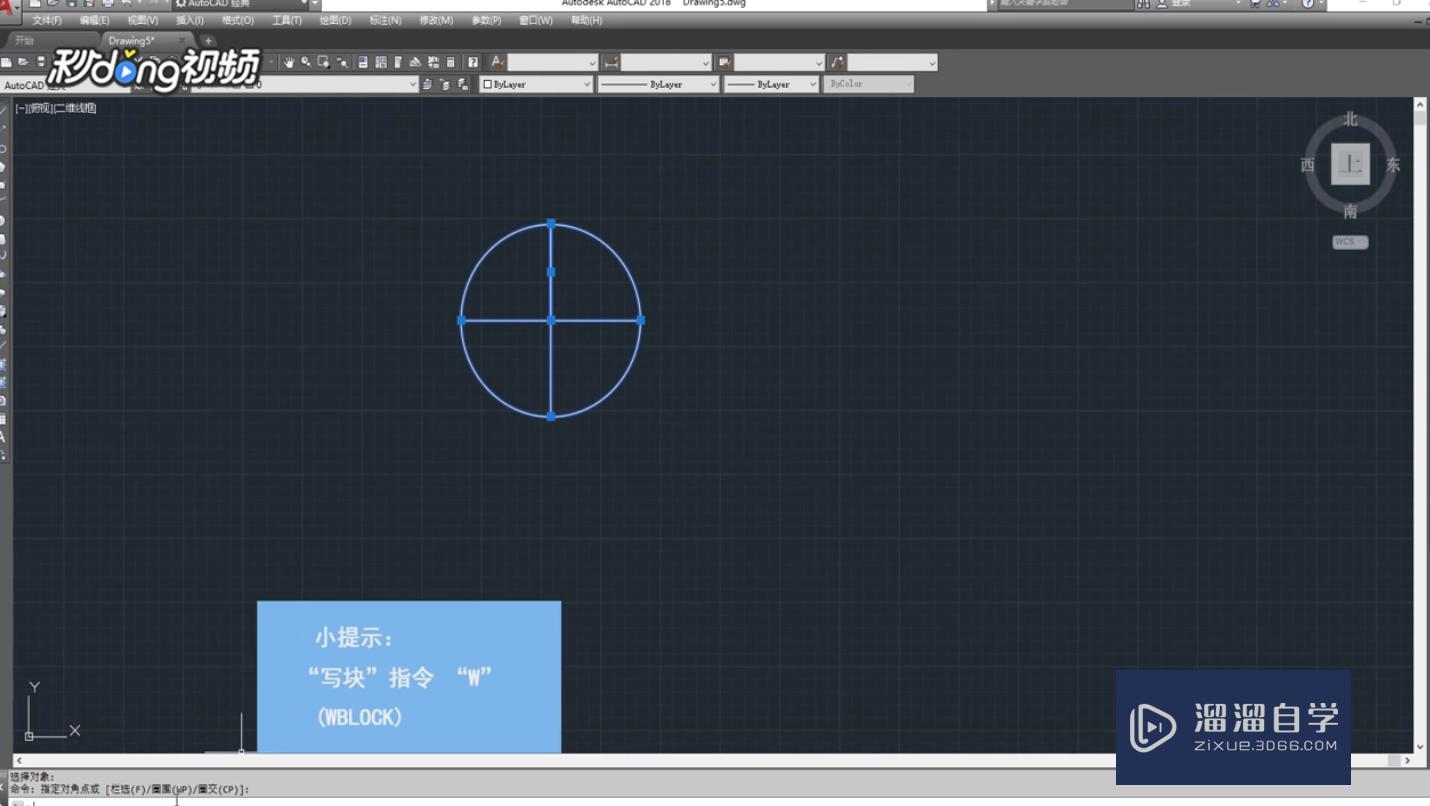Open the Properties palette icon
The image size is (1430, 806).
[363, 62]
